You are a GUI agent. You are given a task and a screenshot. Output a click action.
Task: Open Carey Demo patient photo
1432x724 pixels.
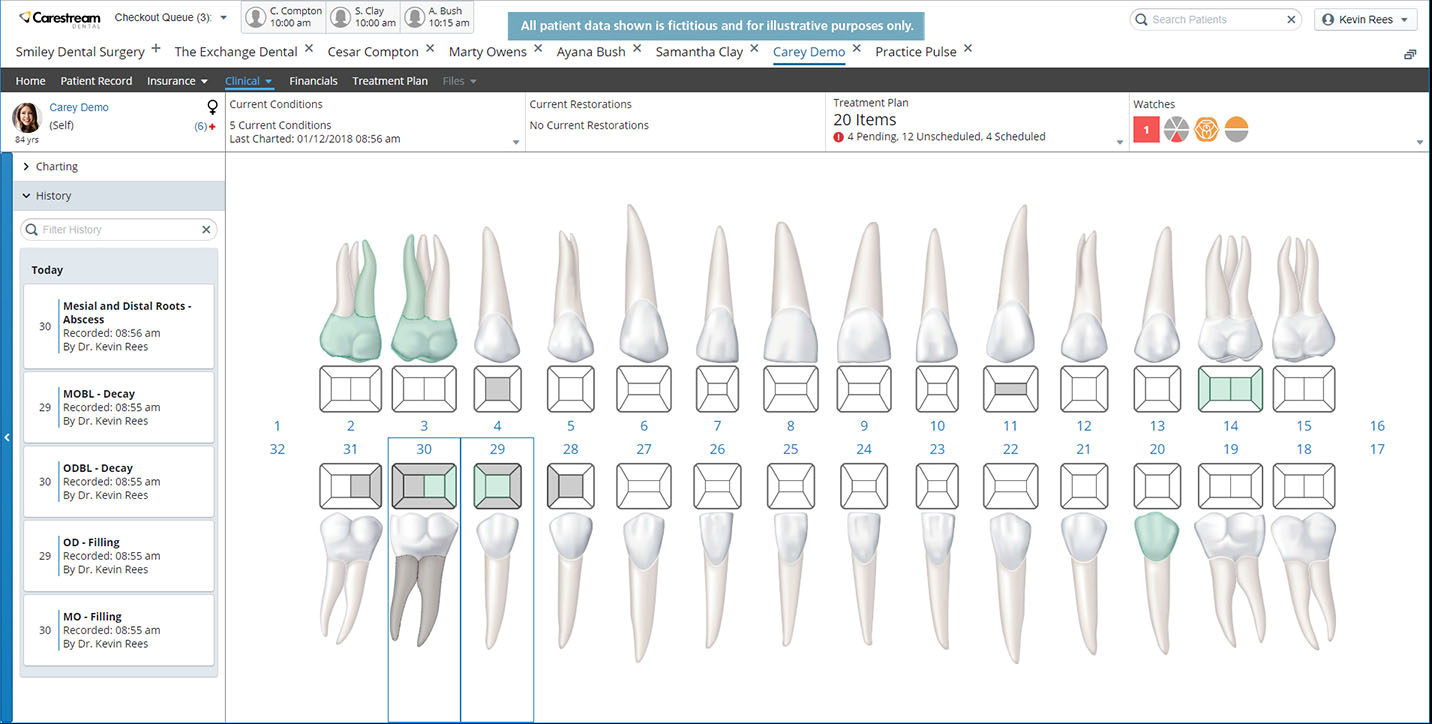tap(26, 117)
